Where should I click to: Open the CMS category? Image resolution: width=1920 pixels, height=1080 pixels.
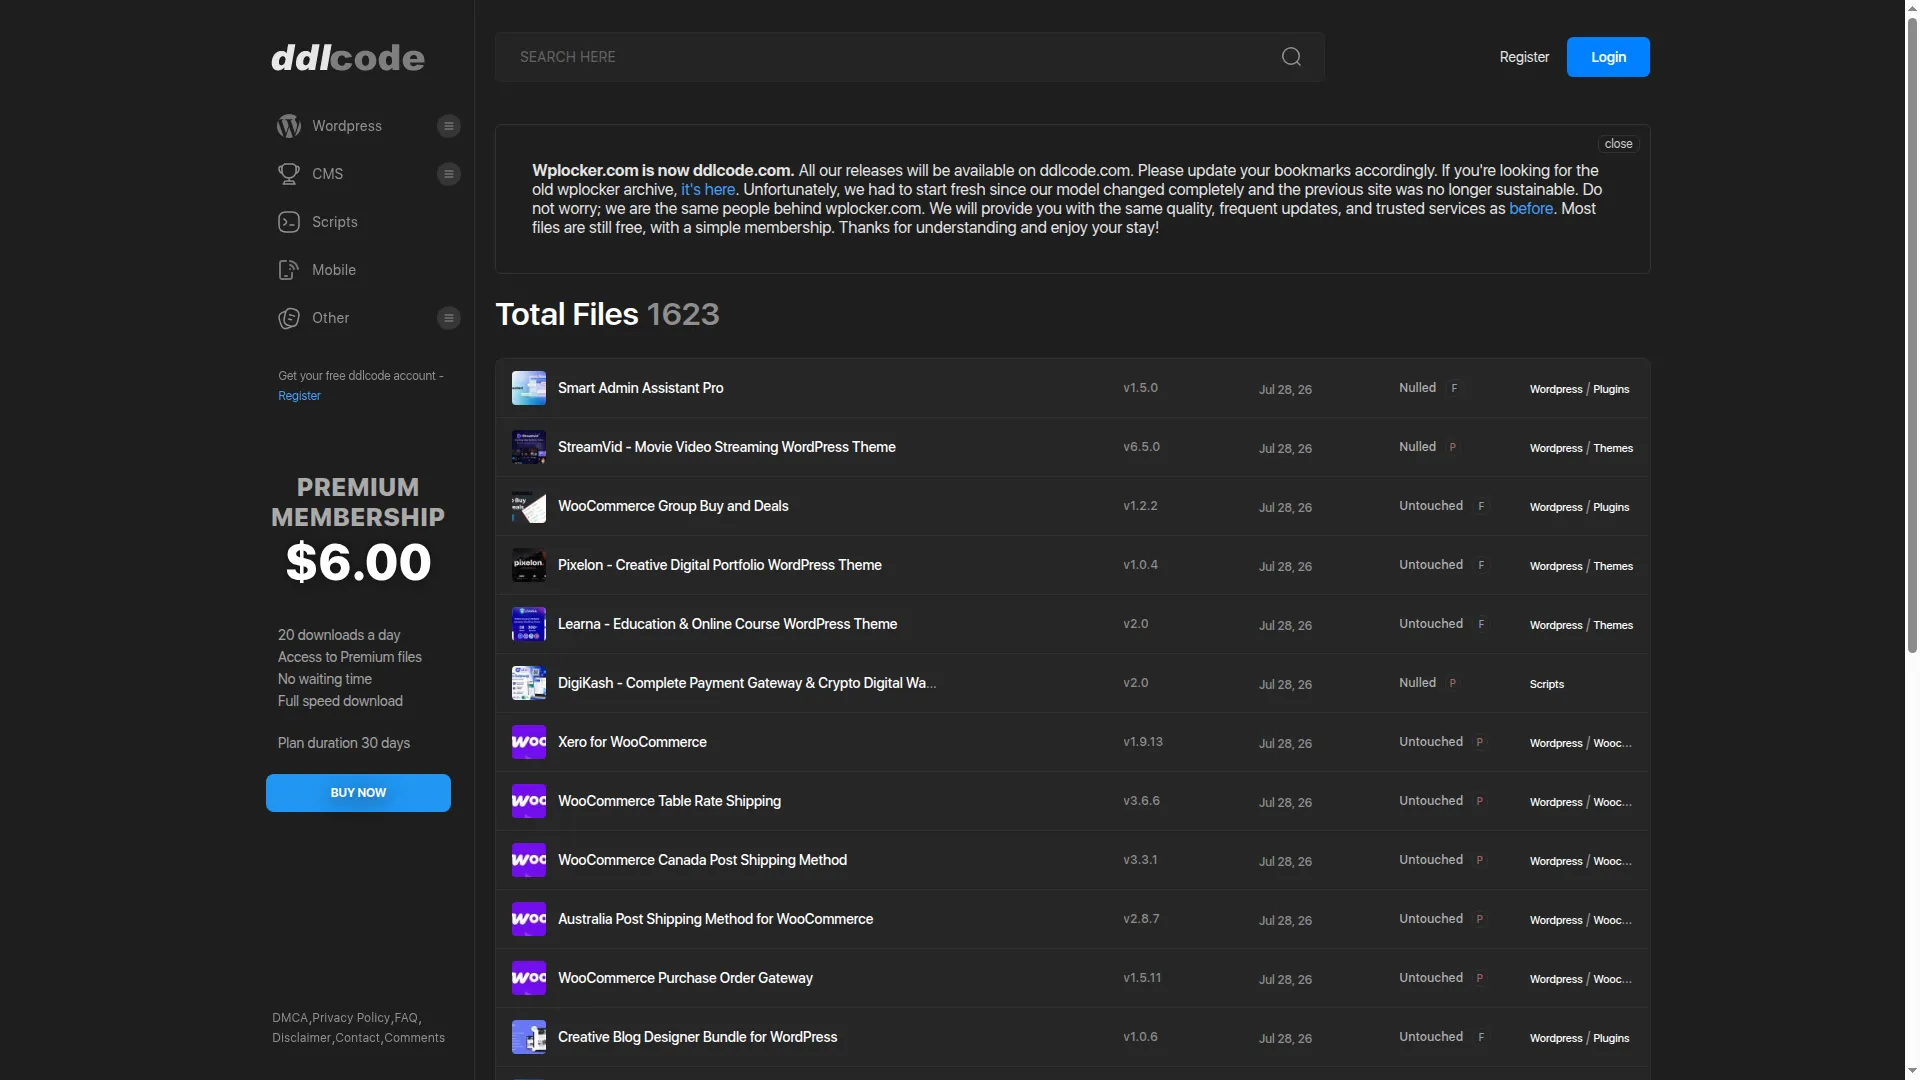pyautogui.click(x=328, y=174)
